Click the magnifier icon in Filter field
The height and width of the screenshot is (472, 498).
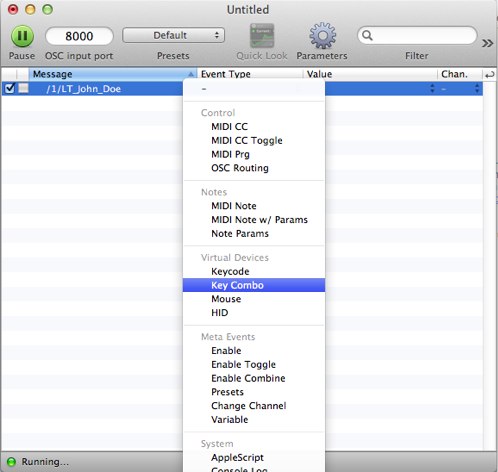367,35
